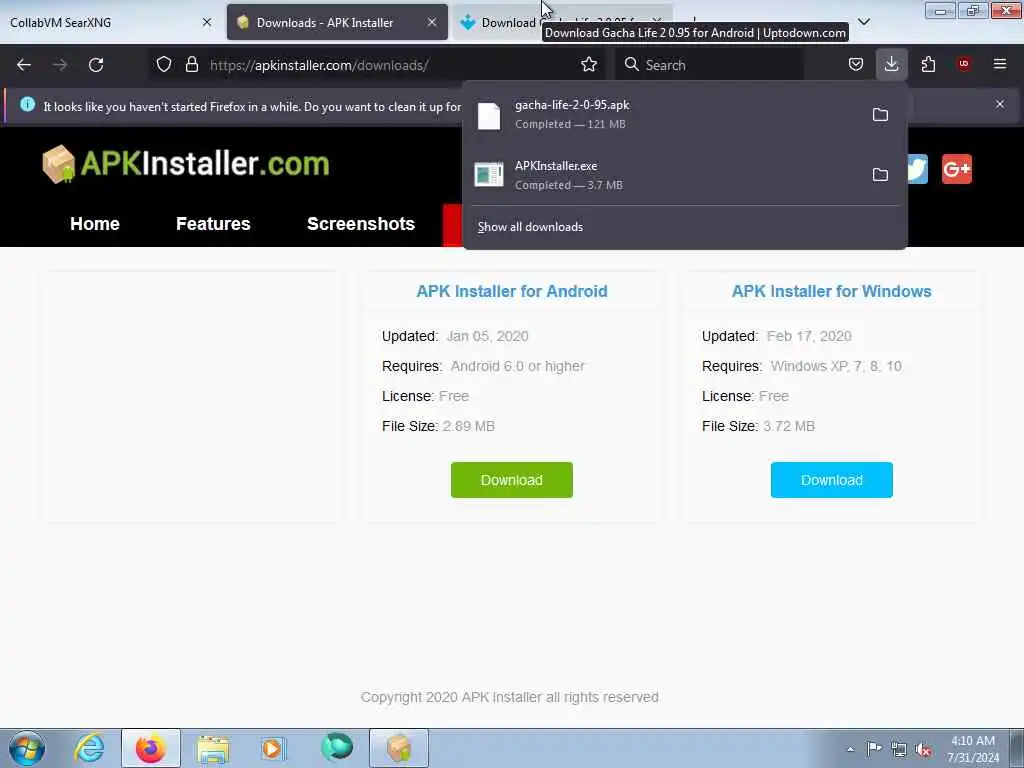
Task: Click the APK Installer taskbar icon
Action: pos(399,748)
